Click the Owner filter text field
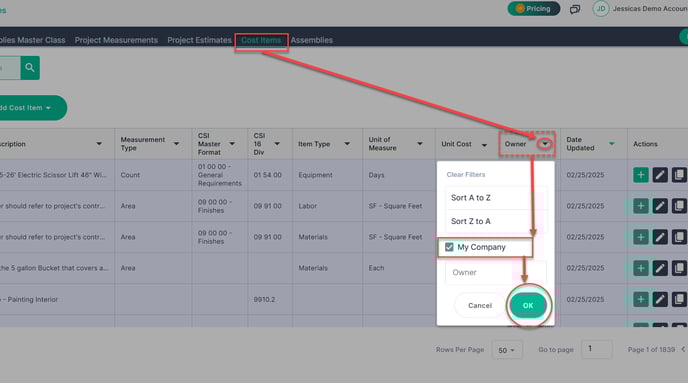688x383 pixels. click(x=496, y=272)
